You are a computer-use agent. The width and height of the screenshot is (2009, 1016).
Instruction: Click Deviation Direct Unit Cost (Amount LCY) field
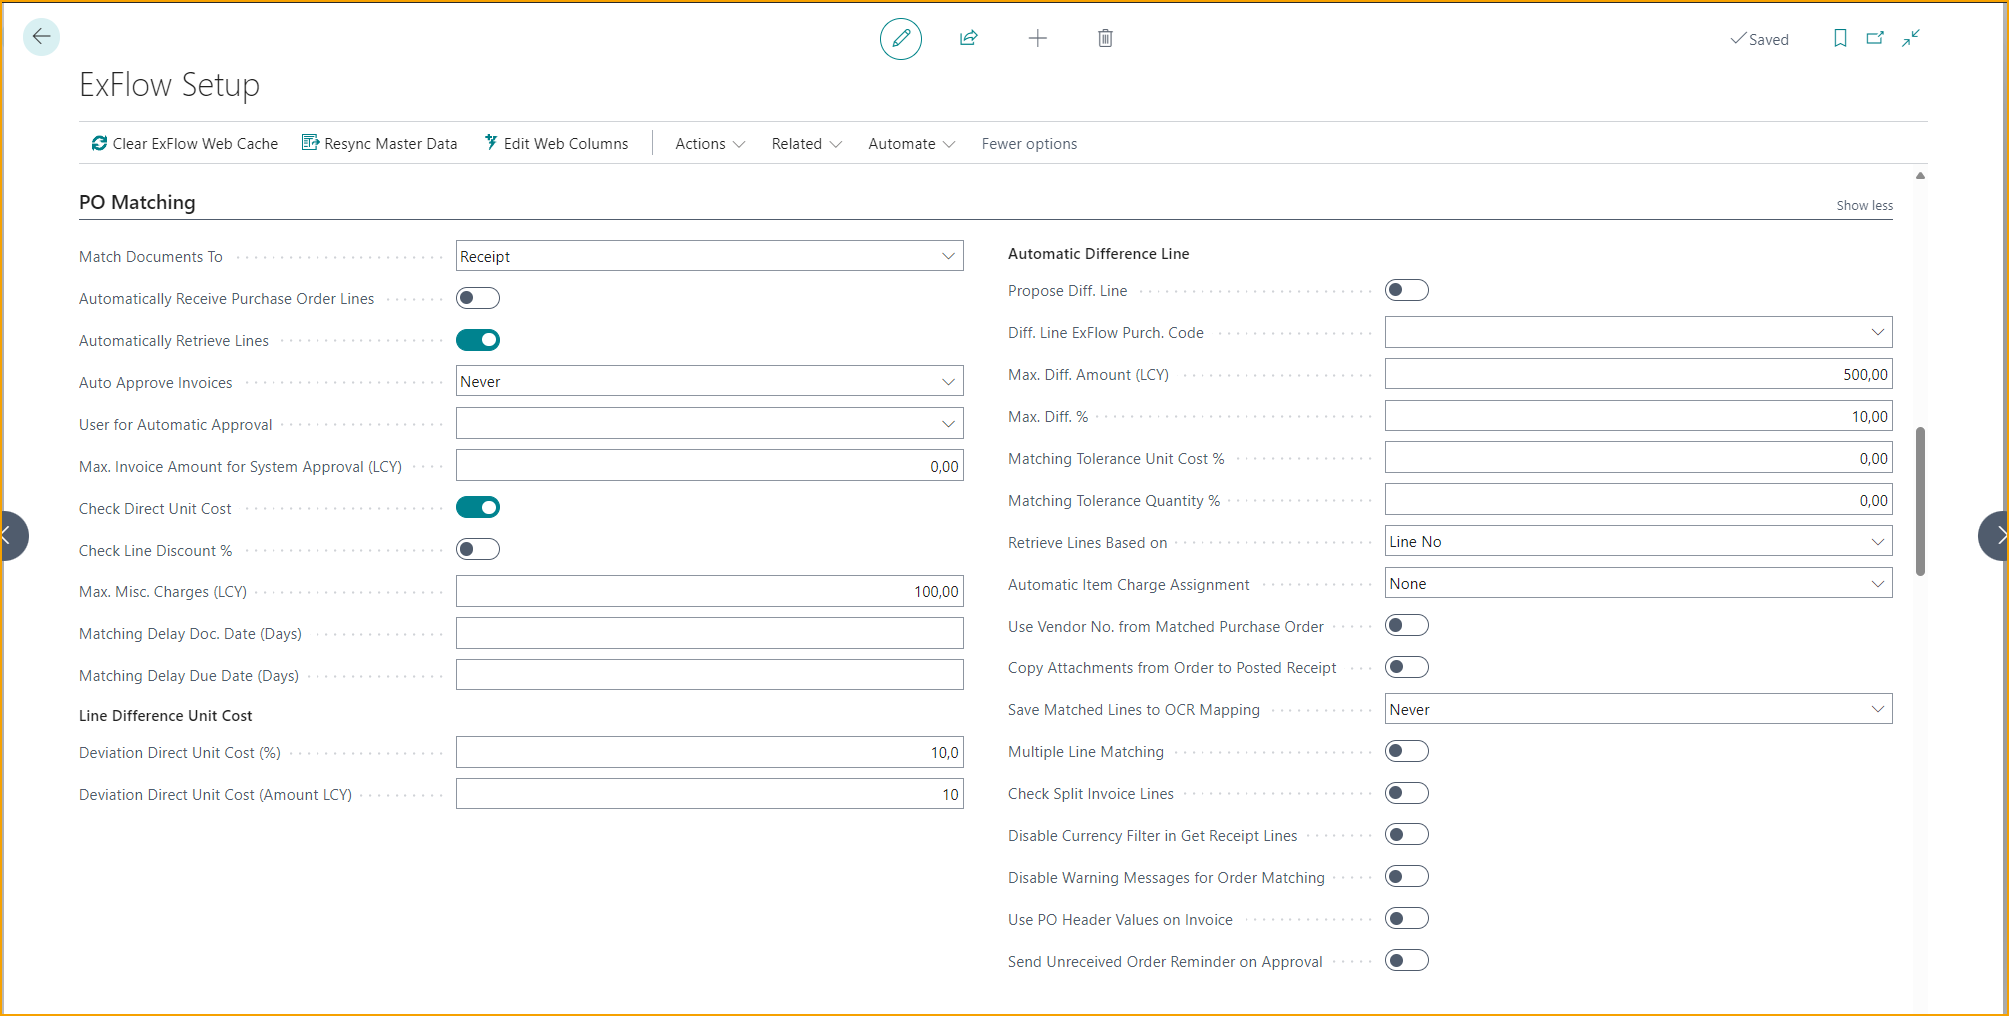point(709,794)
